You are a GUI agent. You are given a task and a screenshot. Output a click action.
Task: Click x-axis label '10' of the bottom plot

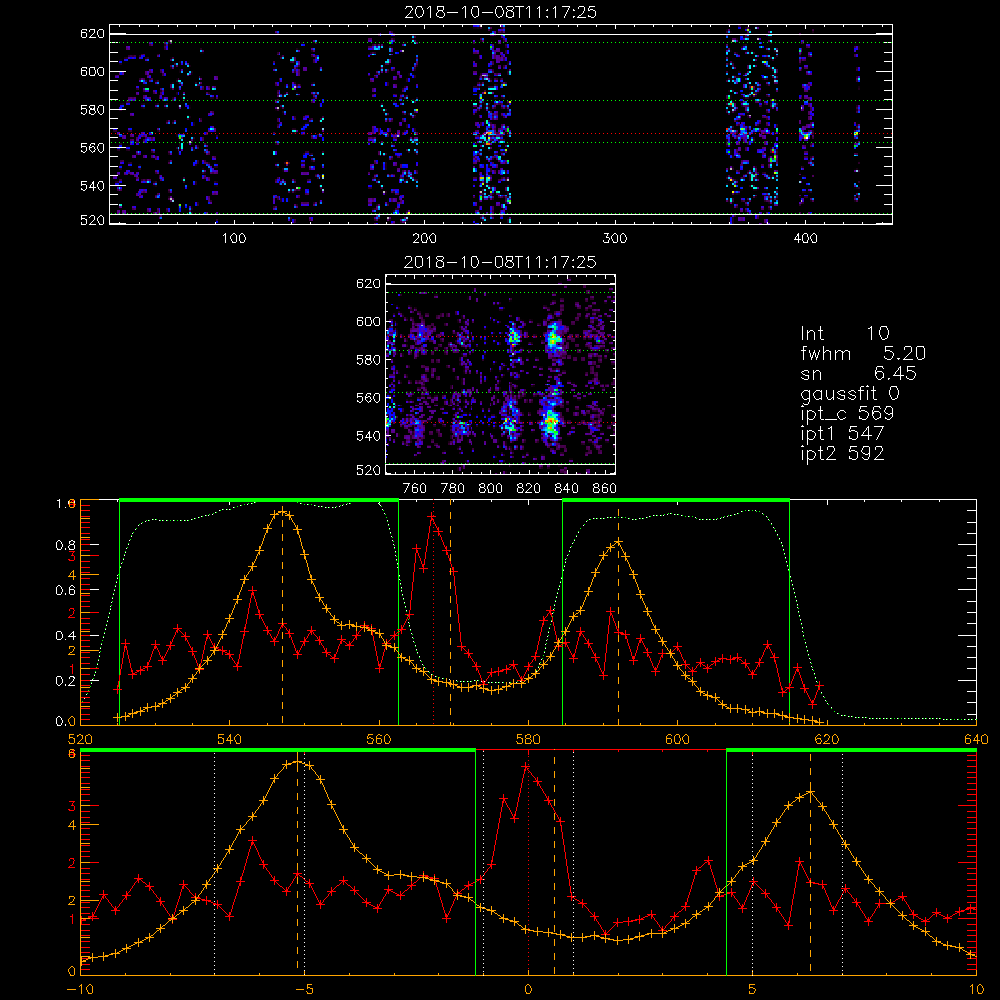(x=976, y=990)
